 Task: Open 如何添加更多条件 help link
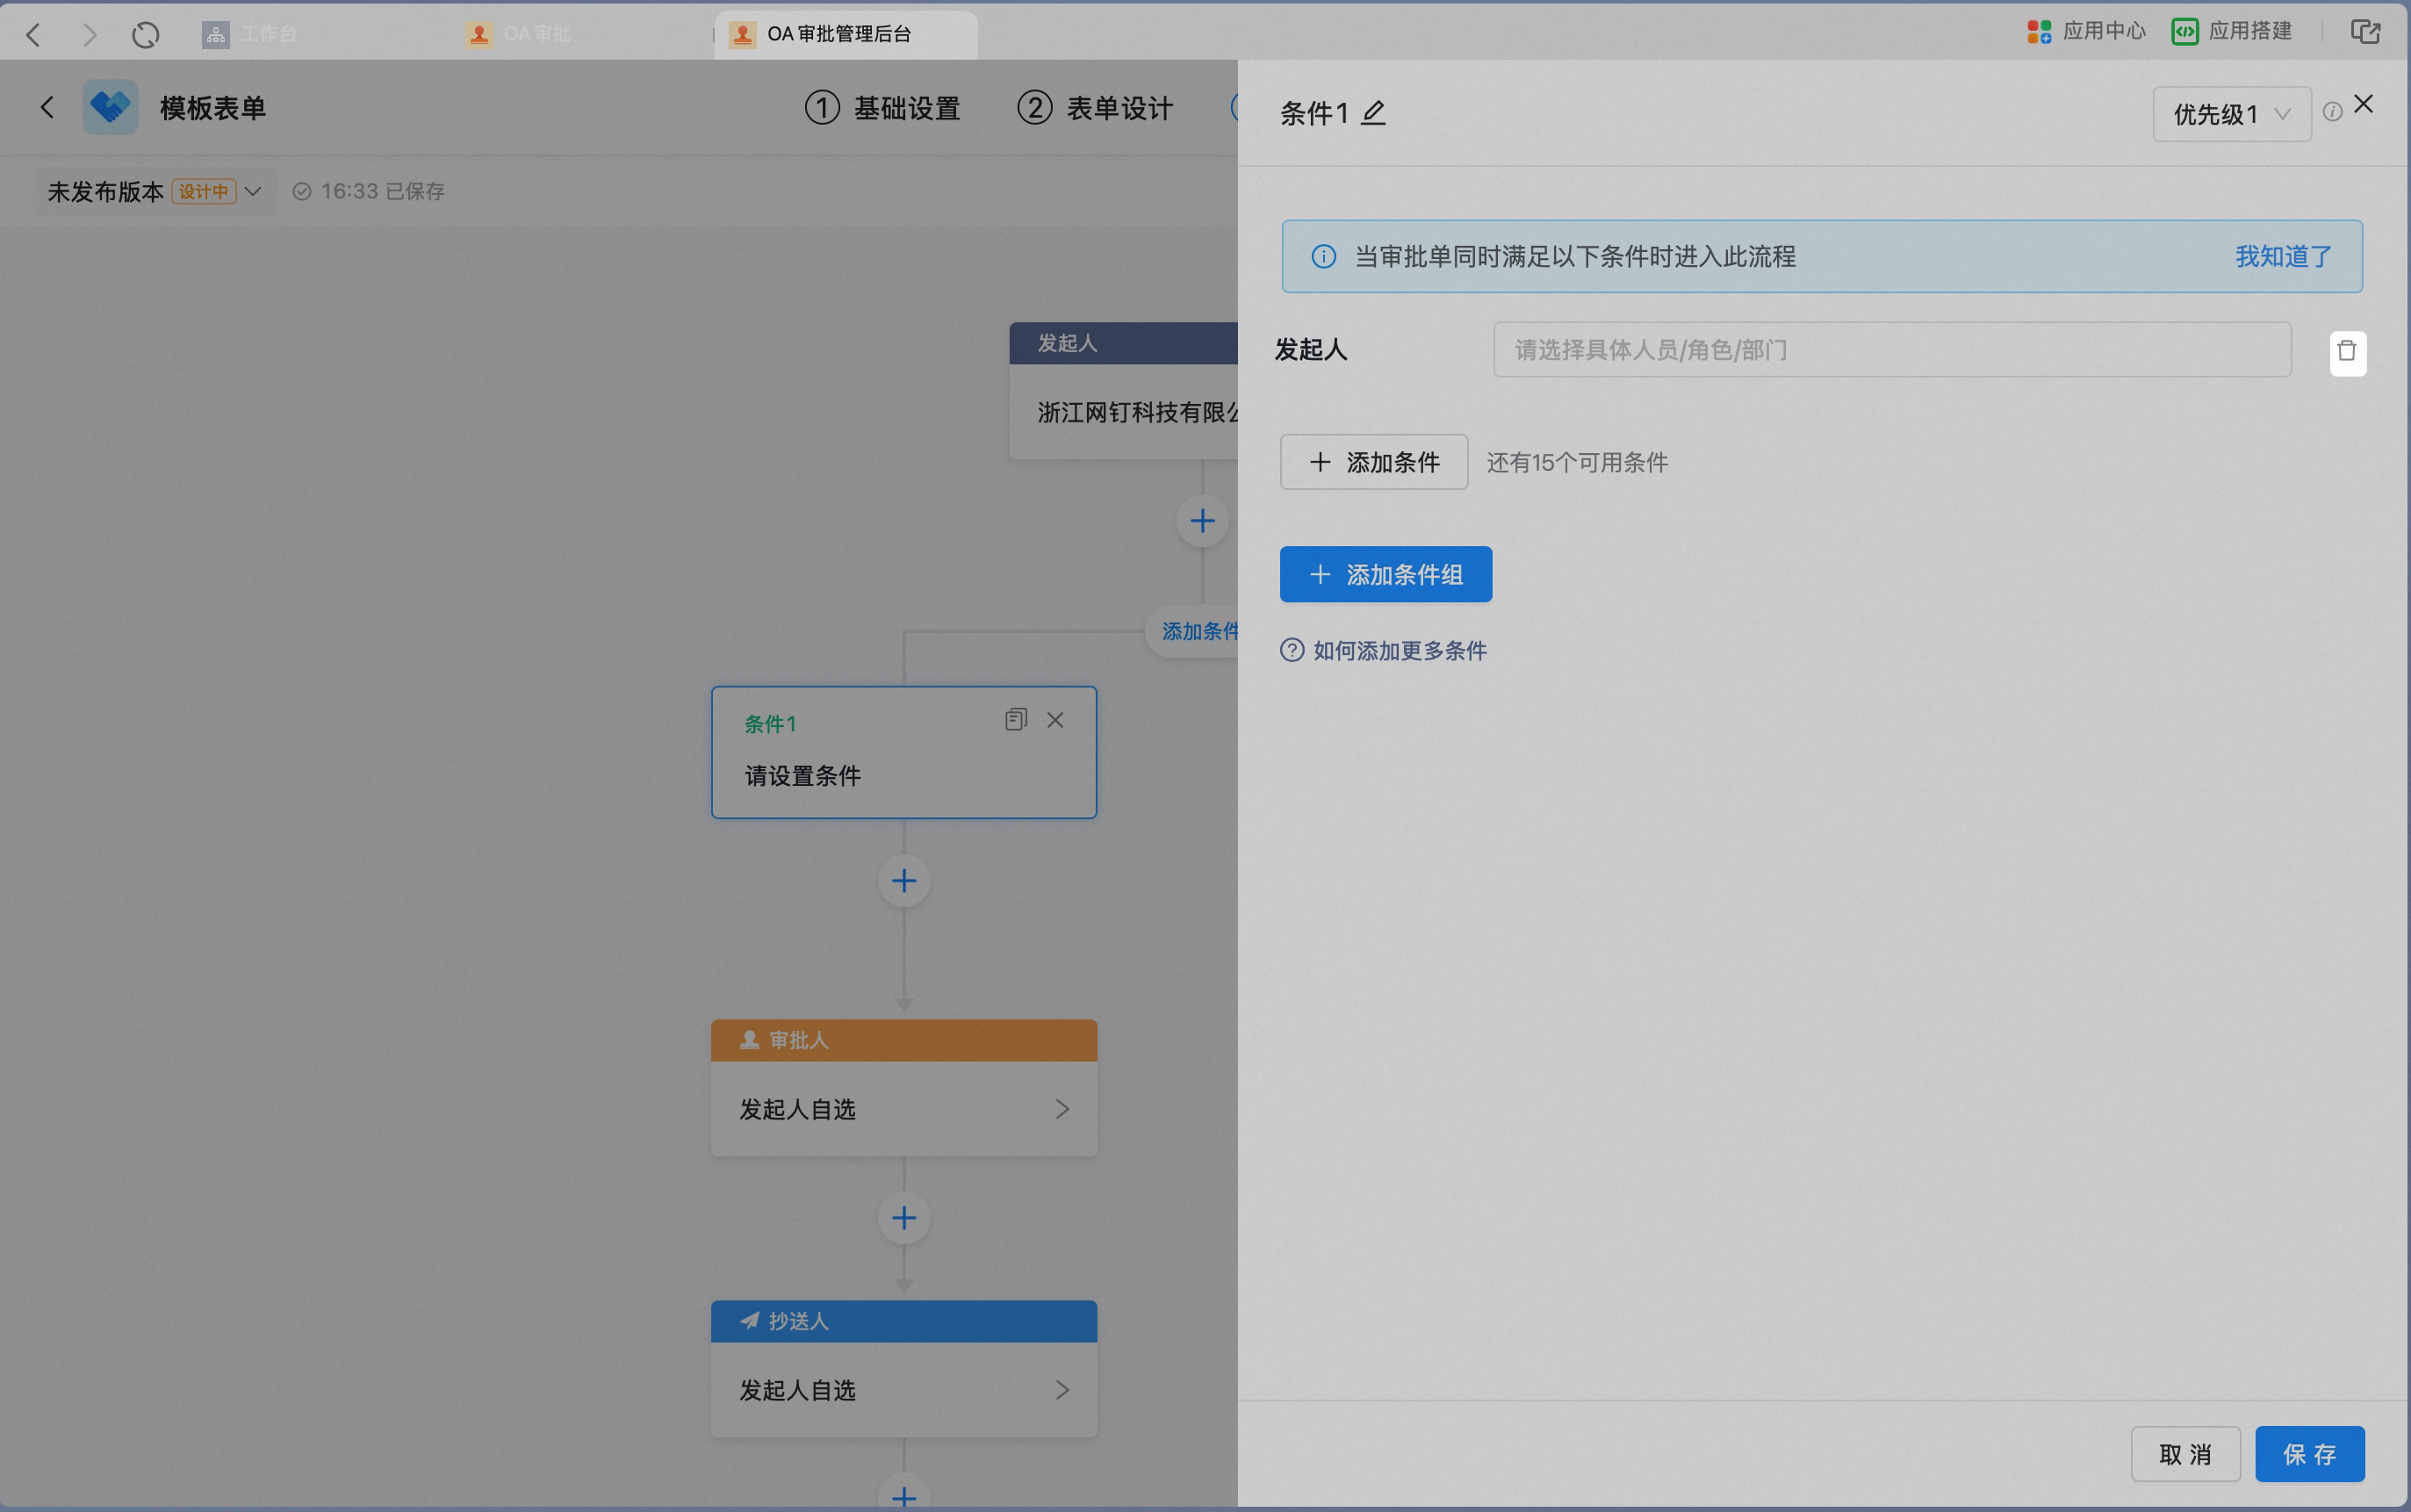coord(1384,651)
